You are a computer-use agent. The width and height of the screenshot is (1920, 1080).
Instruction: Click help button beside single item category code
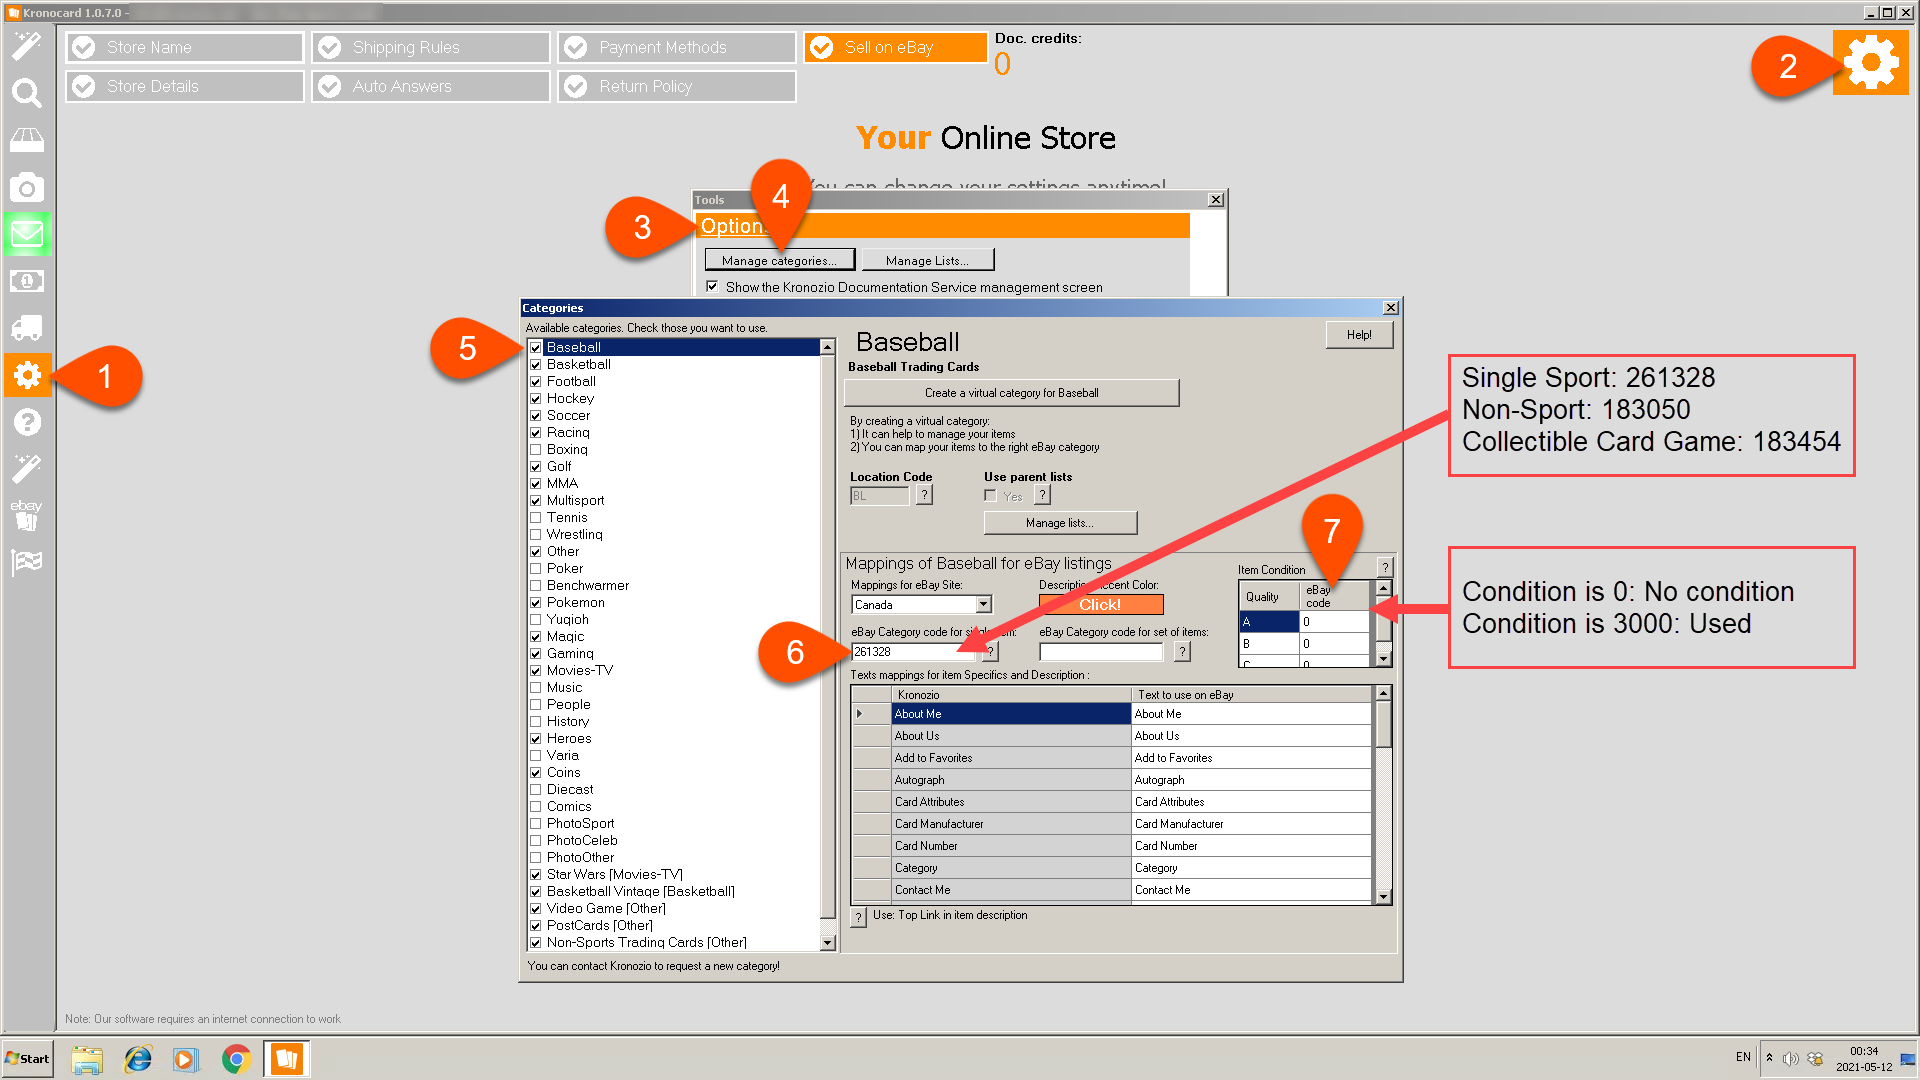[990, 652]
